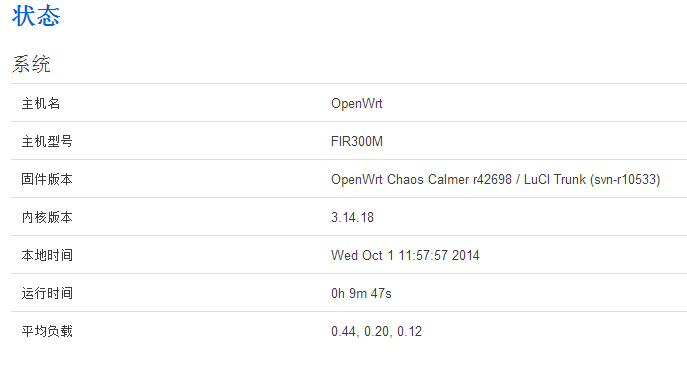Click the 状态 page heading
Viewport: 687px width, 370px height.
(36, 16)
